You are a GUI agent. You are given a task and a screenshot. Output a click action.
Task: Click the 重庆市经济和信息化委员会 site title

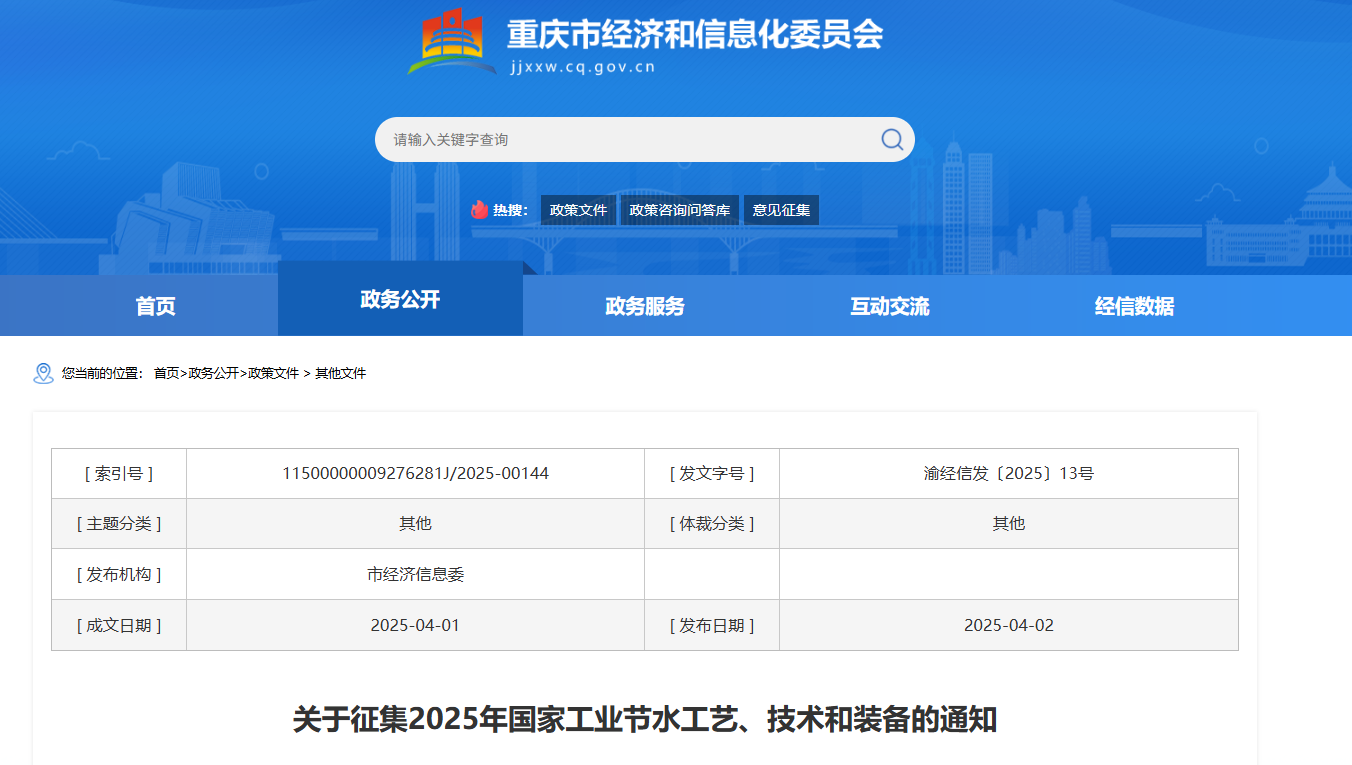pyautogui.click(x=694, y=35)
